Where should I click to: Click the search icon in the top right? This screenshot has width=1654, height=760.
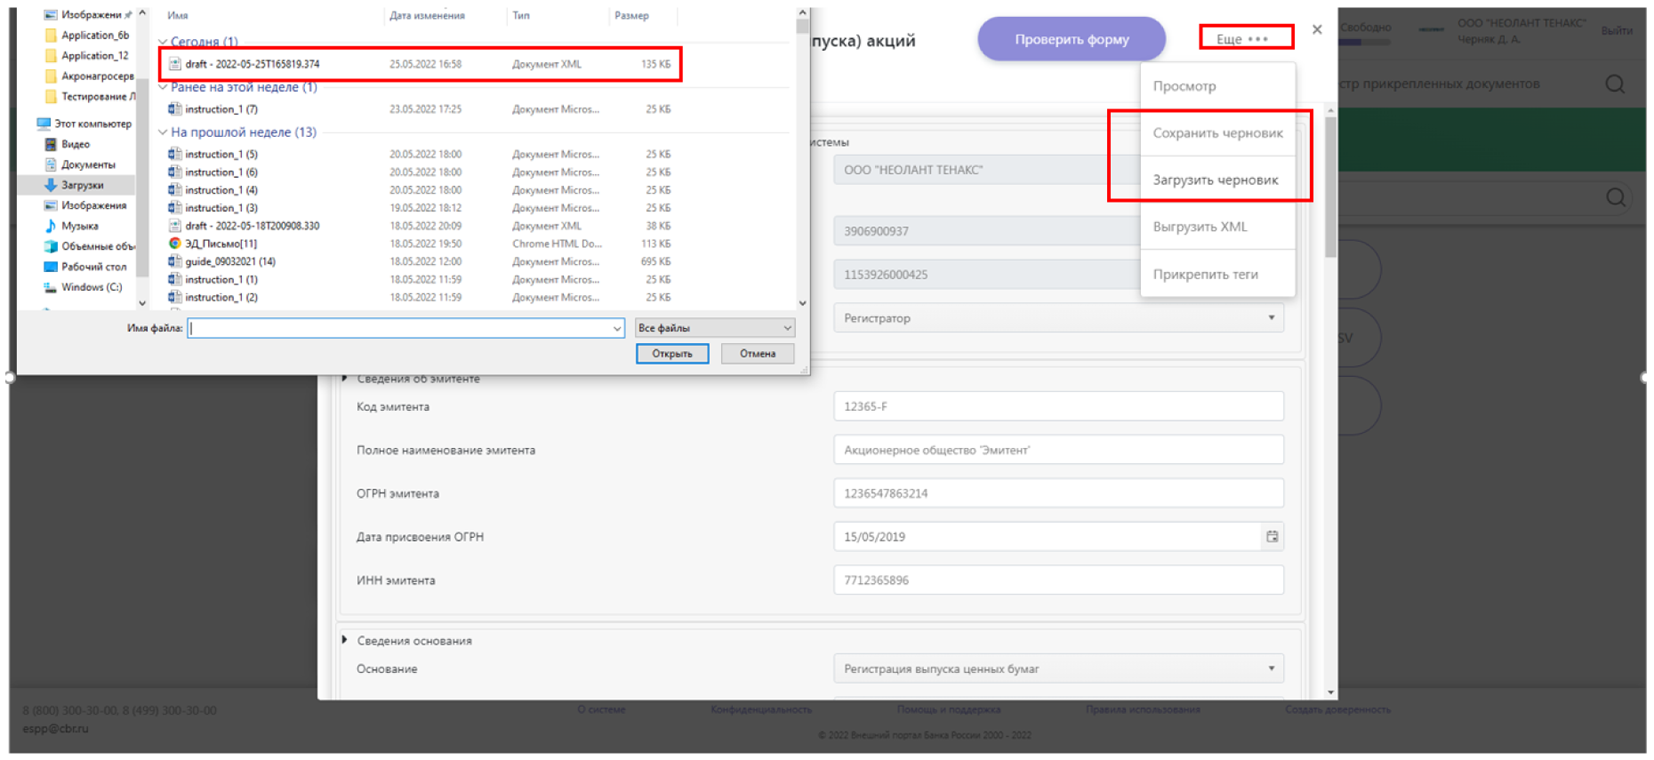1614,84
